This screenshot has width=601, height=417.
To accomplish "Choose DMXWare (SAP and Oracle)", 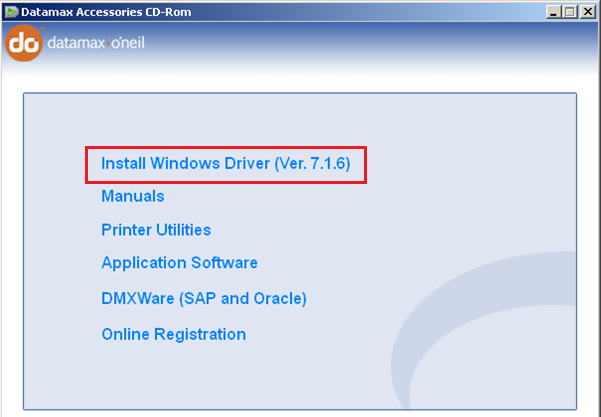I will [x=204, y=299].
